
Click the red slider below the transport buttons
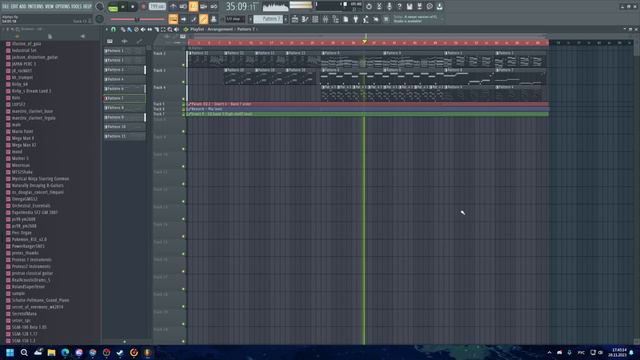coord(137,19)
